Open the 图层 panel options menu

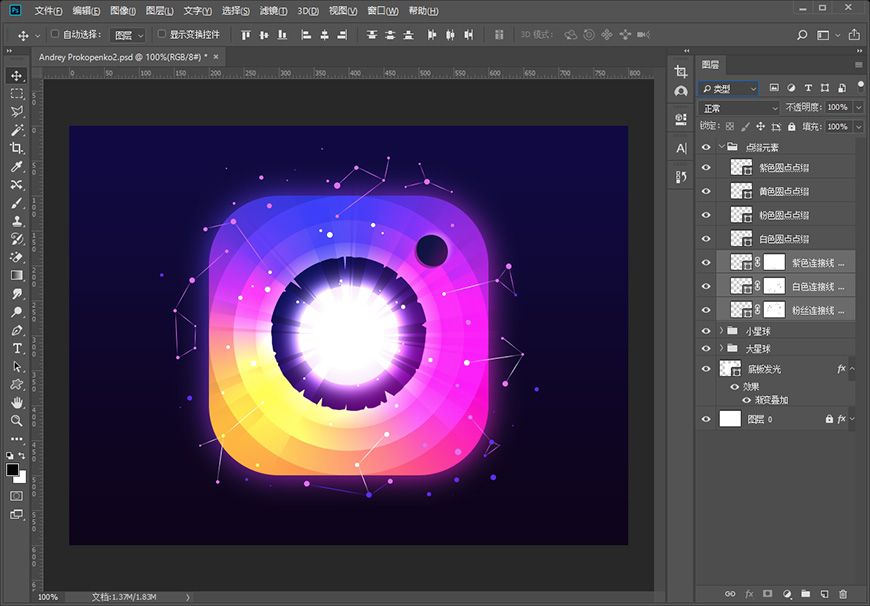tap(858, 65)
